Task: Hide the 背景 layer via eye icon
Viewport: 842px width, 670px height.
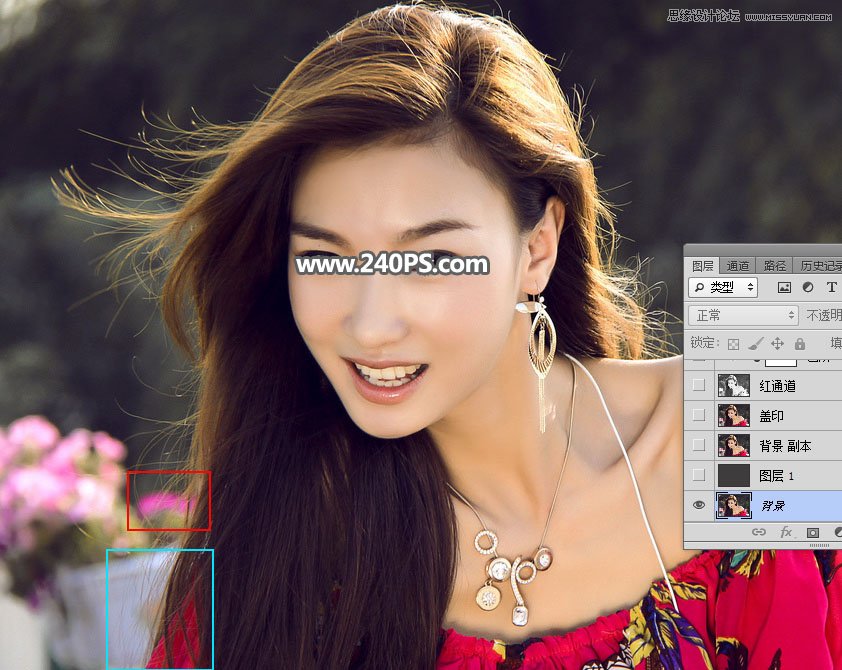Action: 699,505
